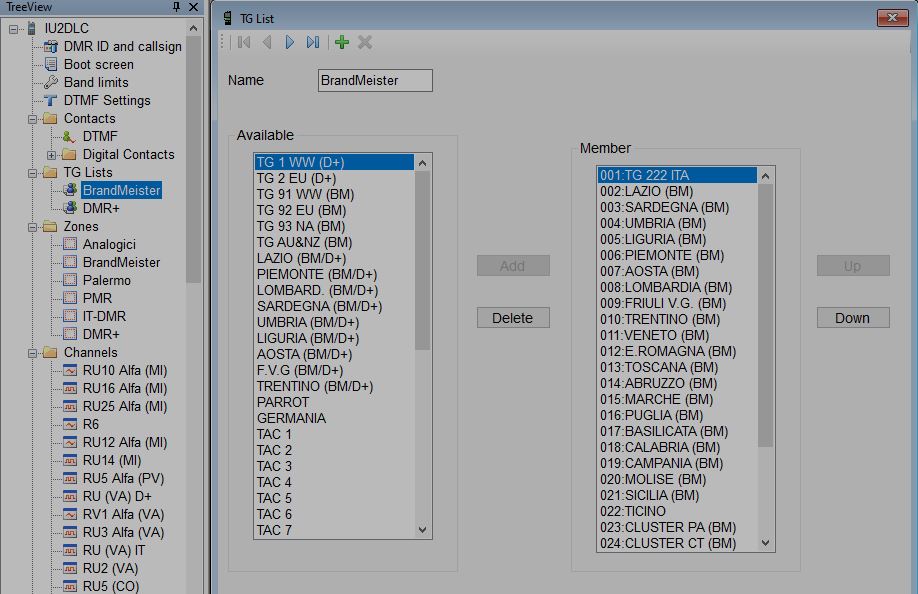Collapse the IU2DLC root node
The height and width of the screenshot is (594, 918).
[x=13, y=29]
